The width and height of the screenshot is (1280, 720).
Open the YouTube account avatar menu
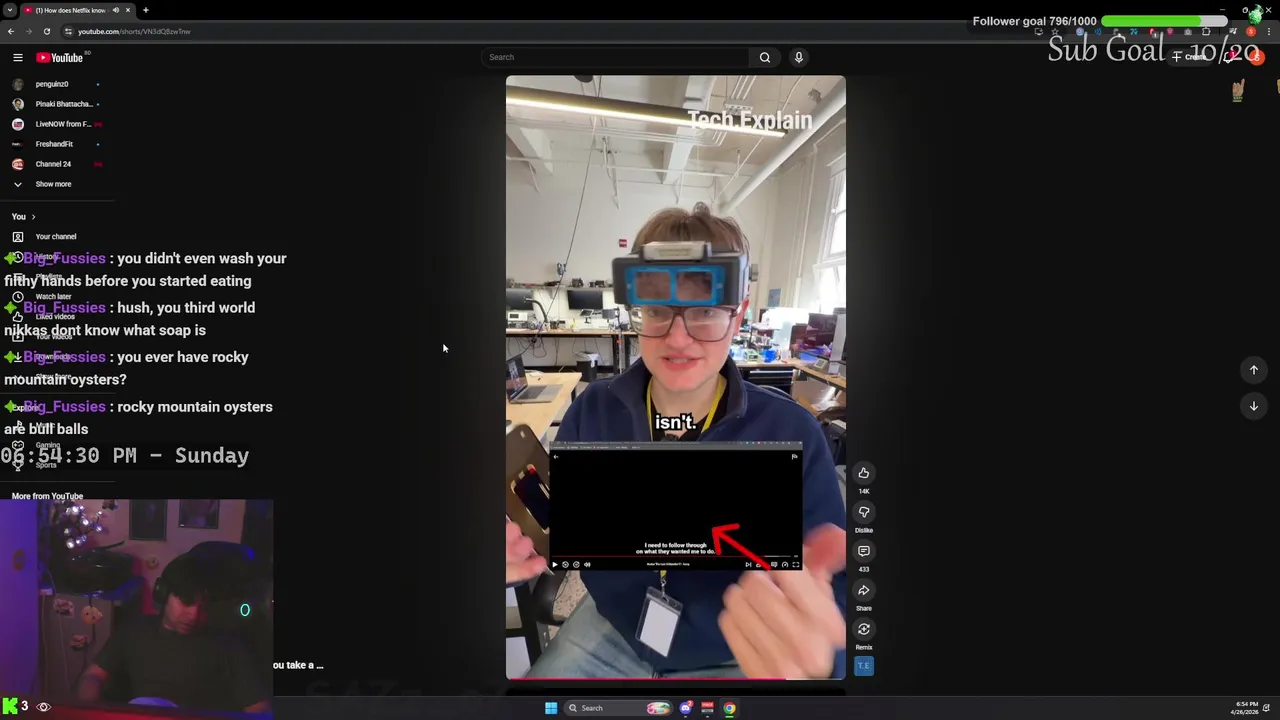point(1257,57)
